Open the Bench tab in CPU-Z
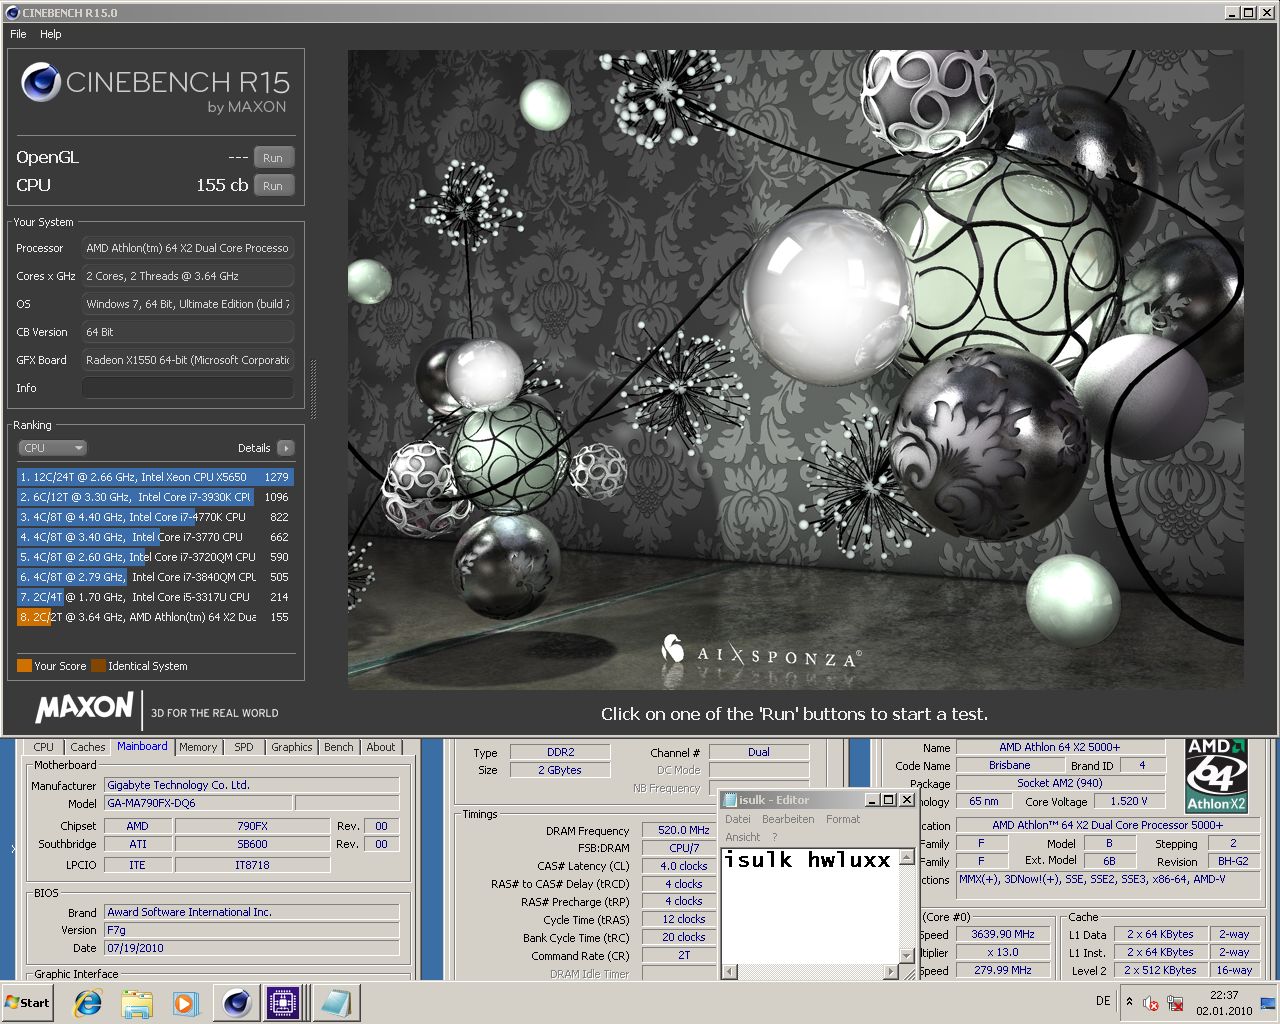The image size is (1280, 1024). click(339, 747)
